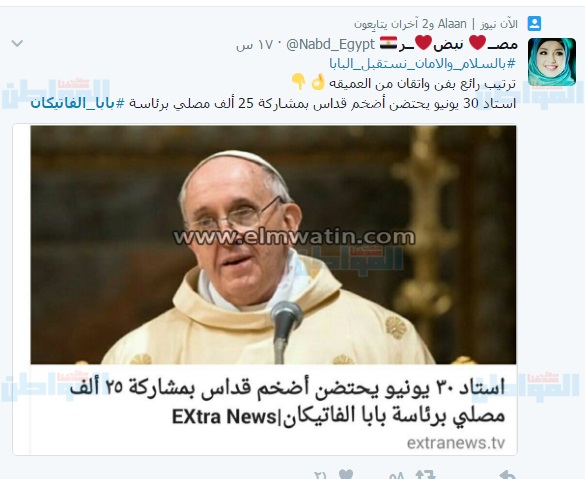Click the heart like icon below tweet
585x479 pixels.
346,474
